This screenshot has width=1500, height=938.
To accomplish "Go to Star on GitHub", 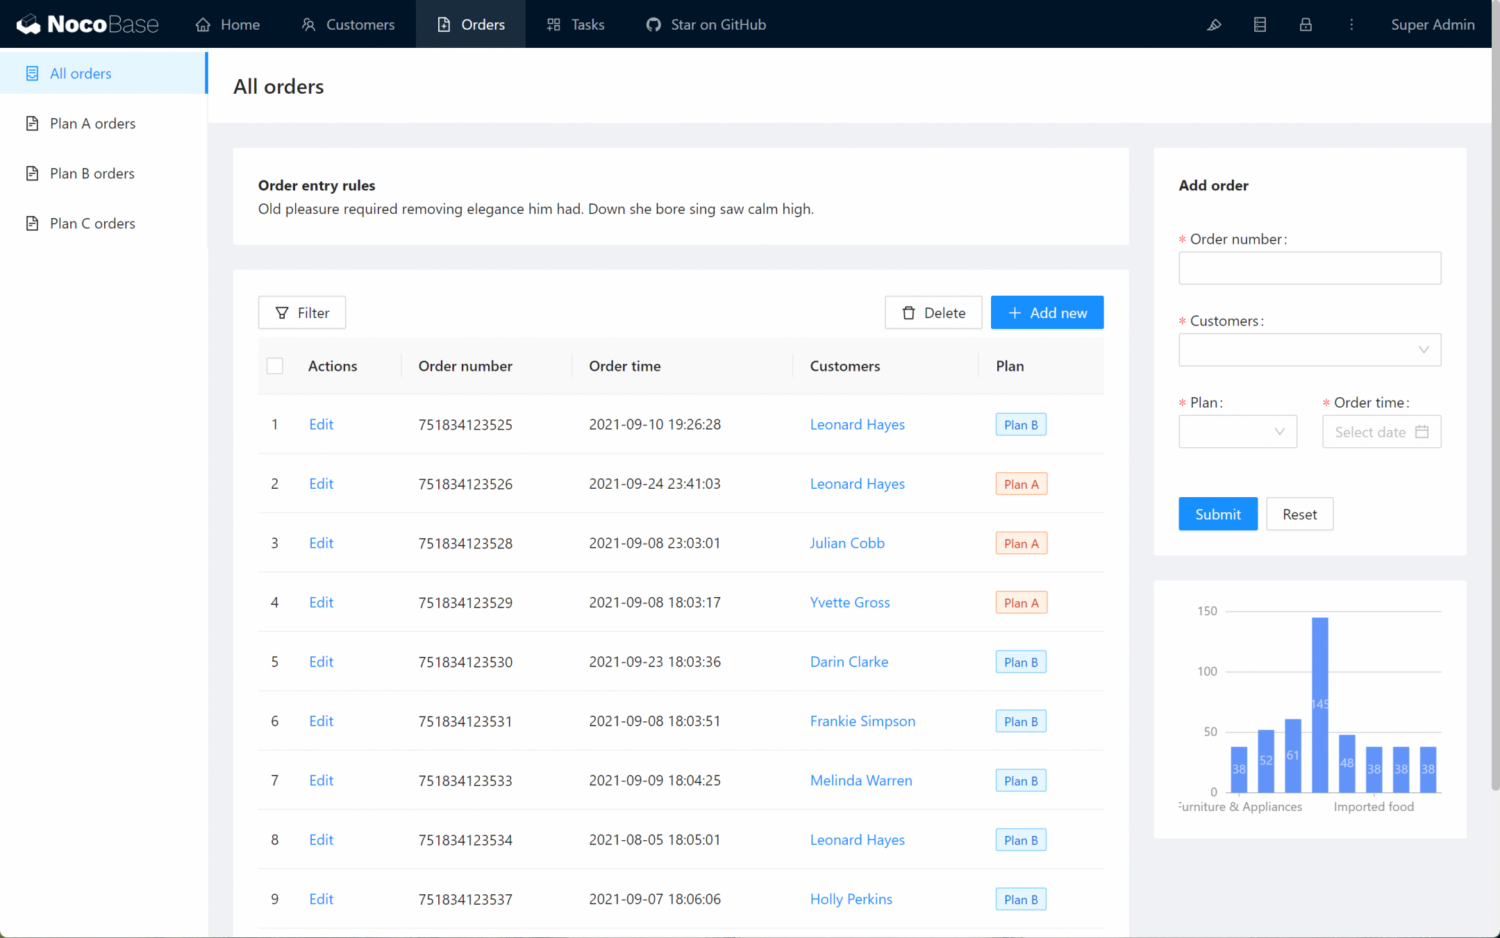I will [706, 24].
